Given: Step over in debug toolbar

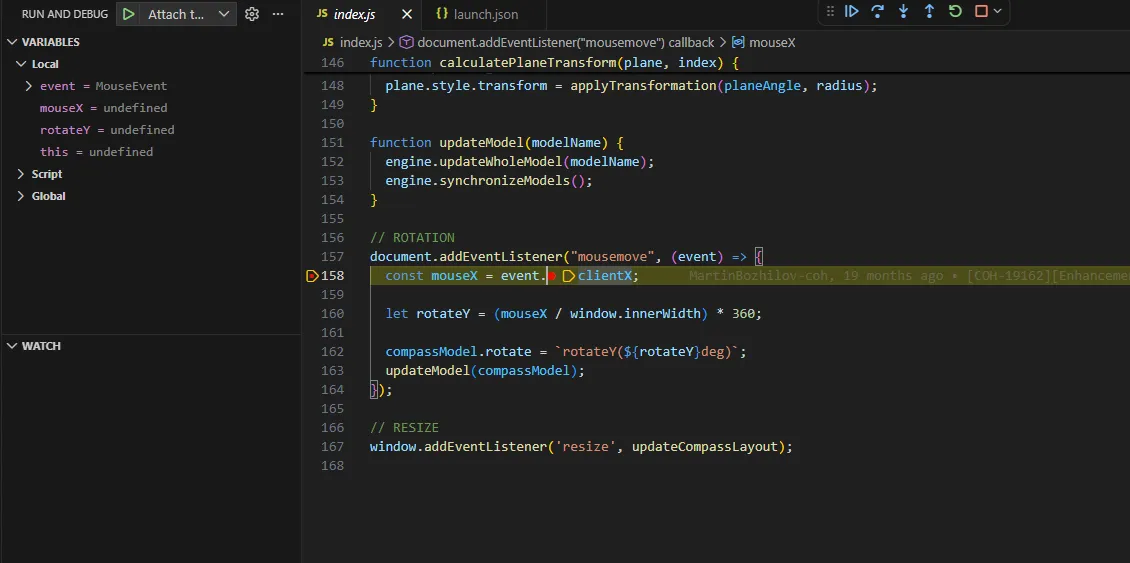Looking at the screenshot, I should (878, 11).
